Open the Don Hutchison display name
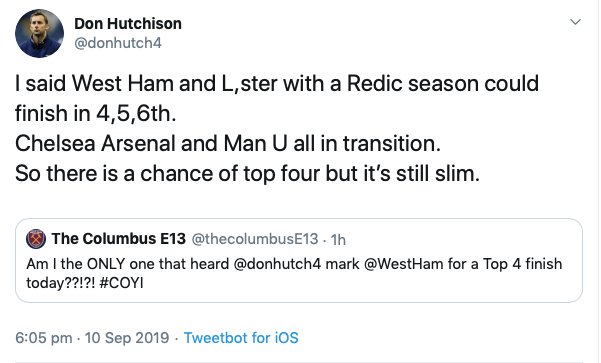This screenshot has height=363, width=601. click(128, 24)
